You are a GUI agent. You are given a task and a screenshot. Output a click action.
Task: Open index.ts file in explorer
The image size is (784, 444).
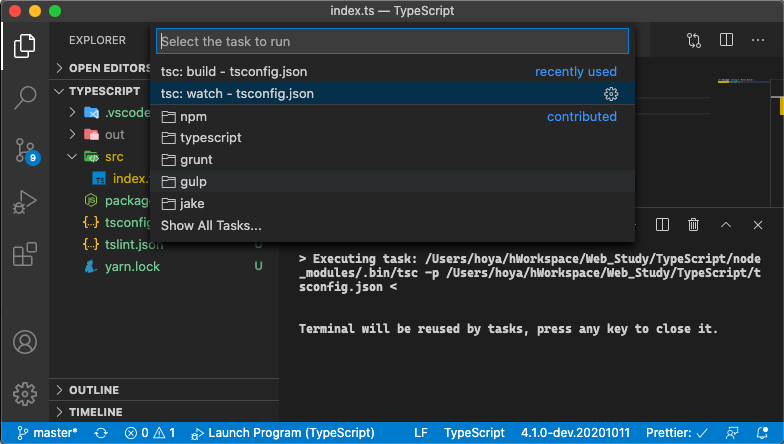click(x=121, y=178)
